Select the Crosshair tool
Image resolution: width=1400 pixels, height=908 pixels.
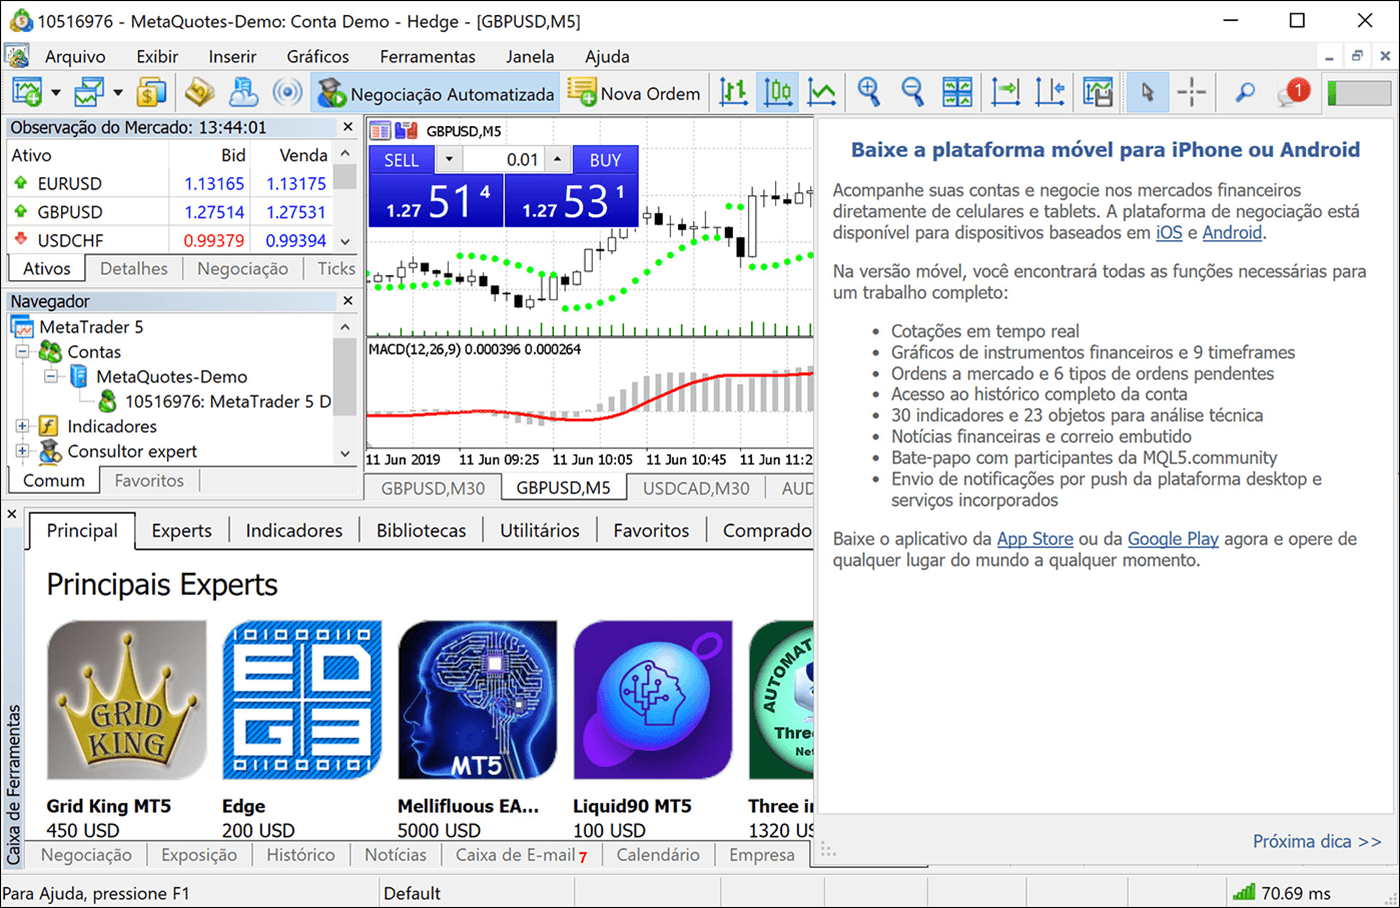[1192, 92]
